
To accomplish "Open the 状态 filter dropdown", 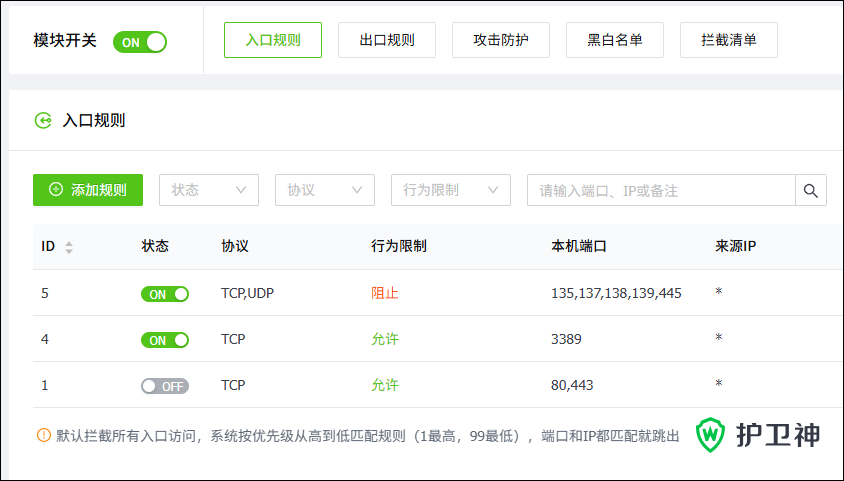I will click(x=209, y=190).
